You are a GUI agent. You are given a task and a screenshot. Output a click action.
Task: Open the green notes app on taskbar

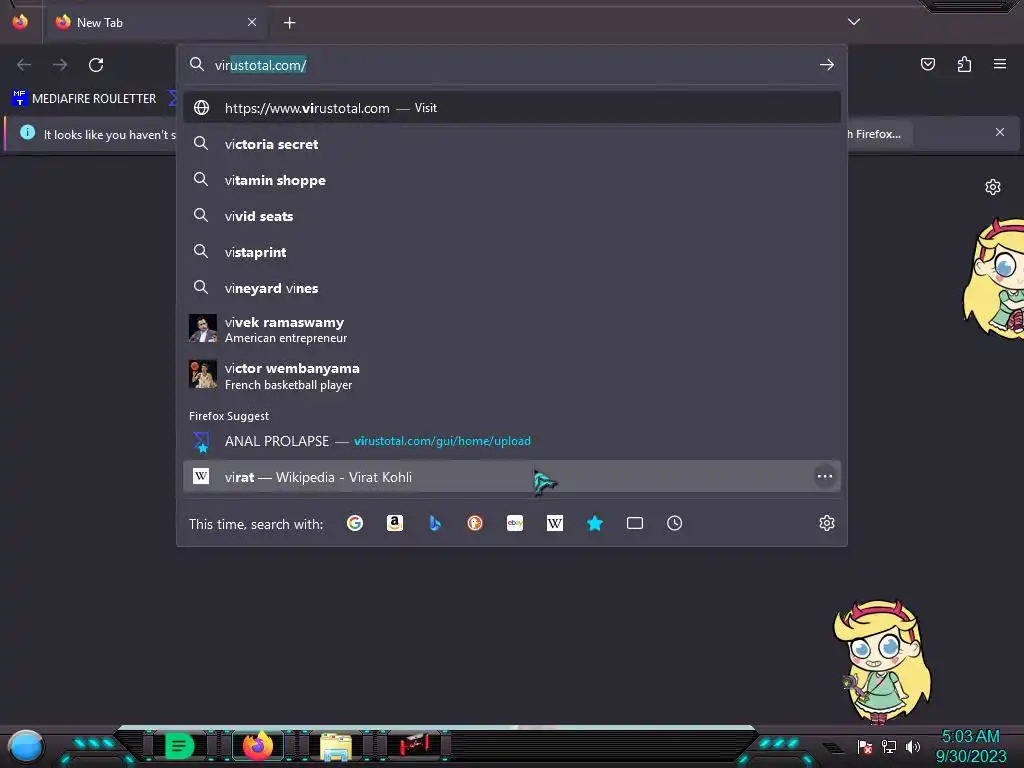[x=179, y=746]
